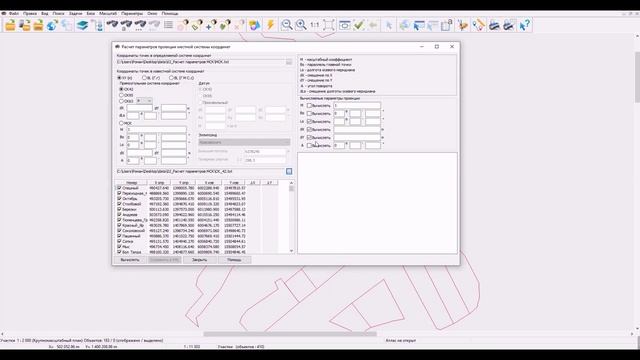This screenshot has width=640, height=360.
Task: Open the Масштаб menu
Action: 108,13
